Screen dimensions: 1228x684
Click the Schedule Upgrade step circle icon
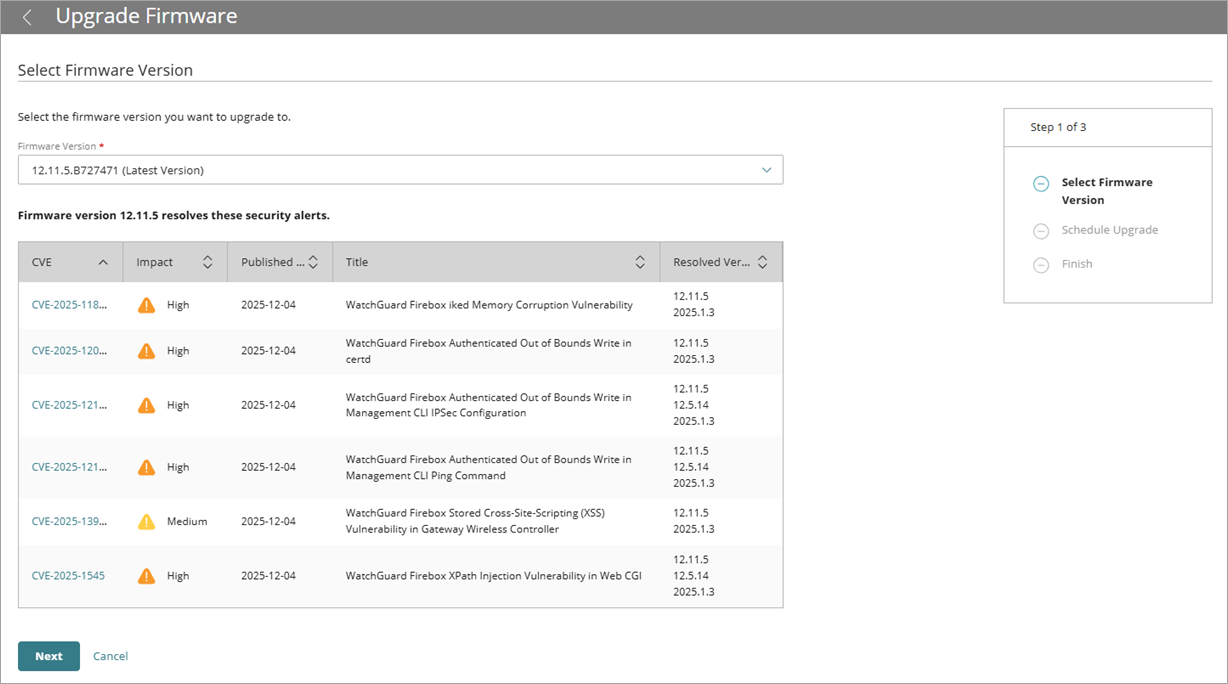click(x=1040, y=229)
